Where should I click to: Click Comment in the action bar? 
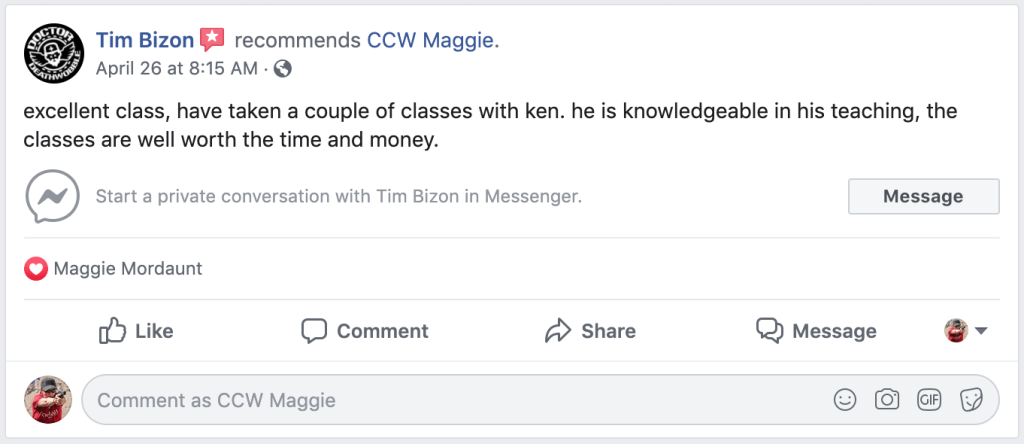point(365,331)
